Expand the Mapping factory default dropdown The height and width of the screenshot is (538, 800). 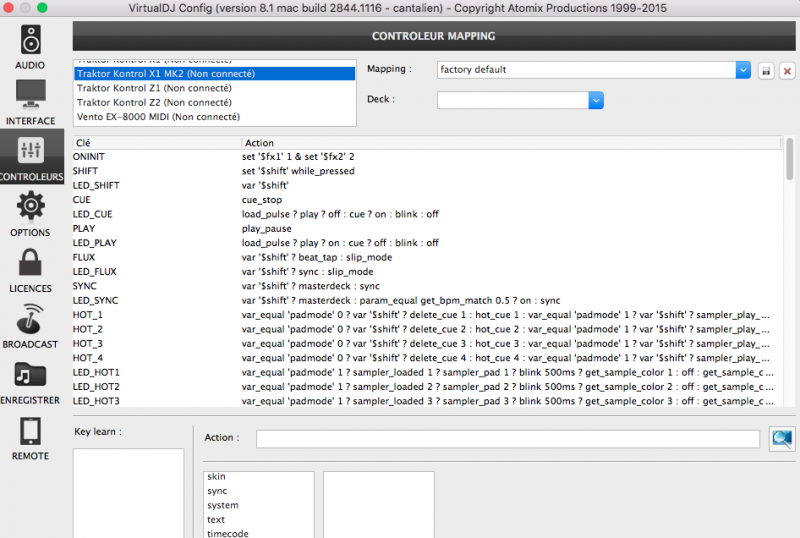point(743,70)
